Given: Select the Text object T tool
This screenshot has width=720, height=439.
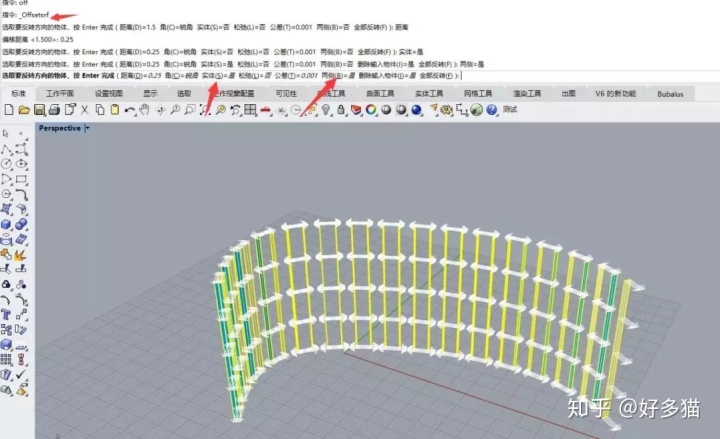Looking at the screenshot, I should click(x=6, y=315).
